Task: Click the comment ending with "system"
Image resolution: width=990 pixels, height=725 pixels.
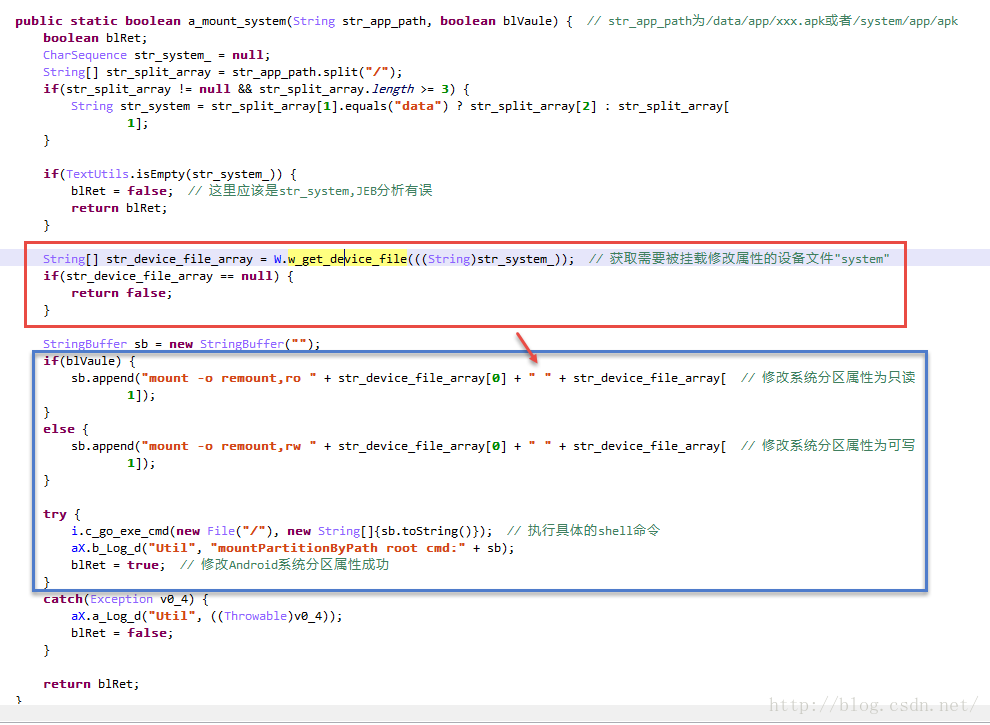Action: point(739,259)
